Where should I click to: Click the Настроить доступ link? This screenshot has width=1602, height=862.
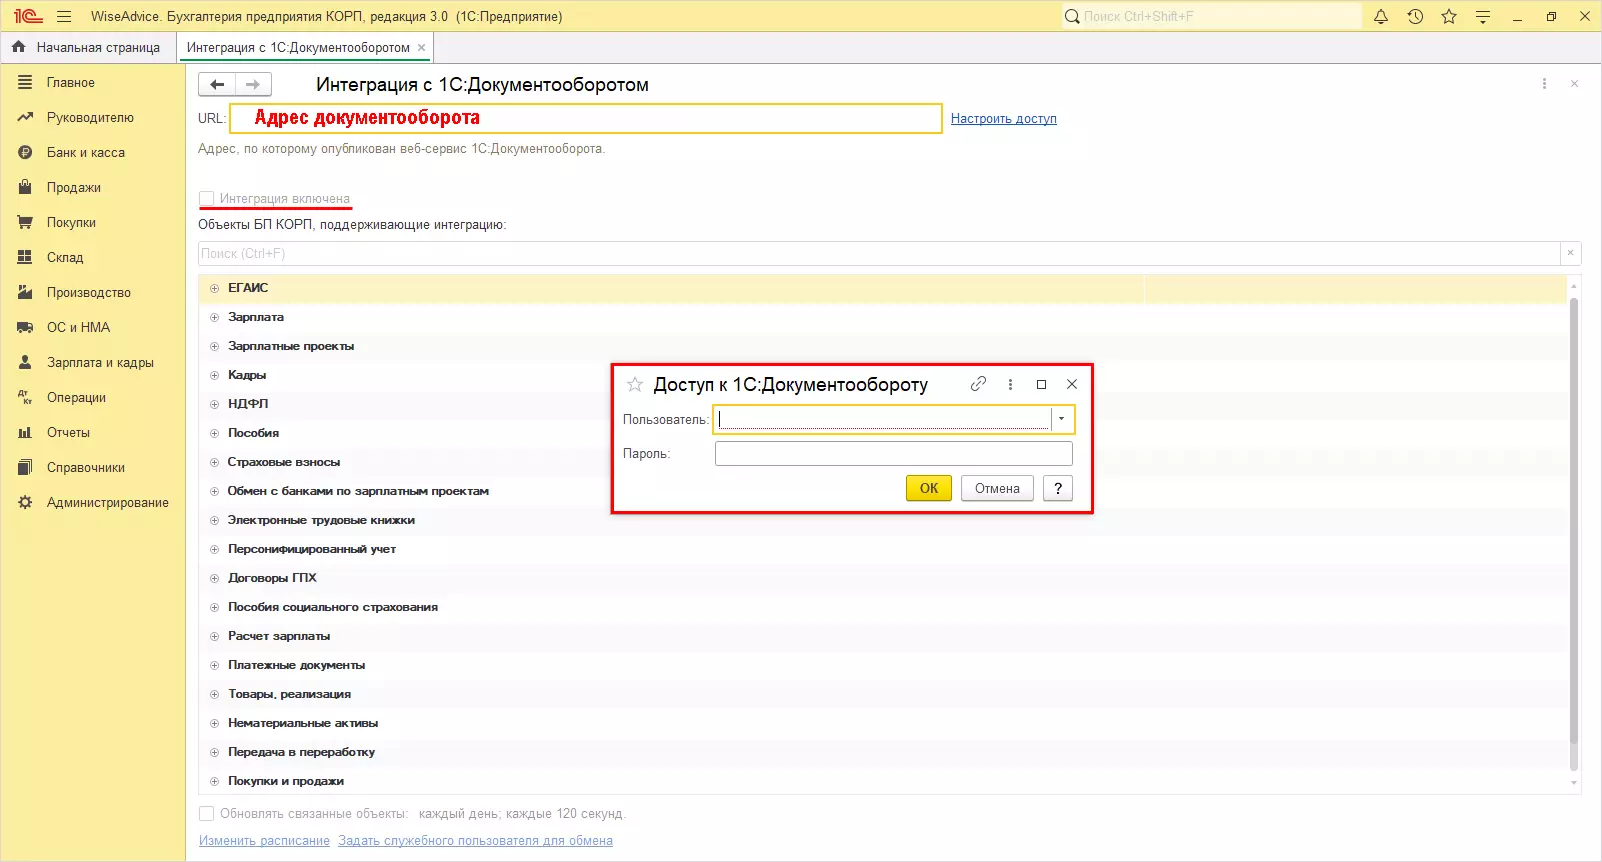[1003, 118]
